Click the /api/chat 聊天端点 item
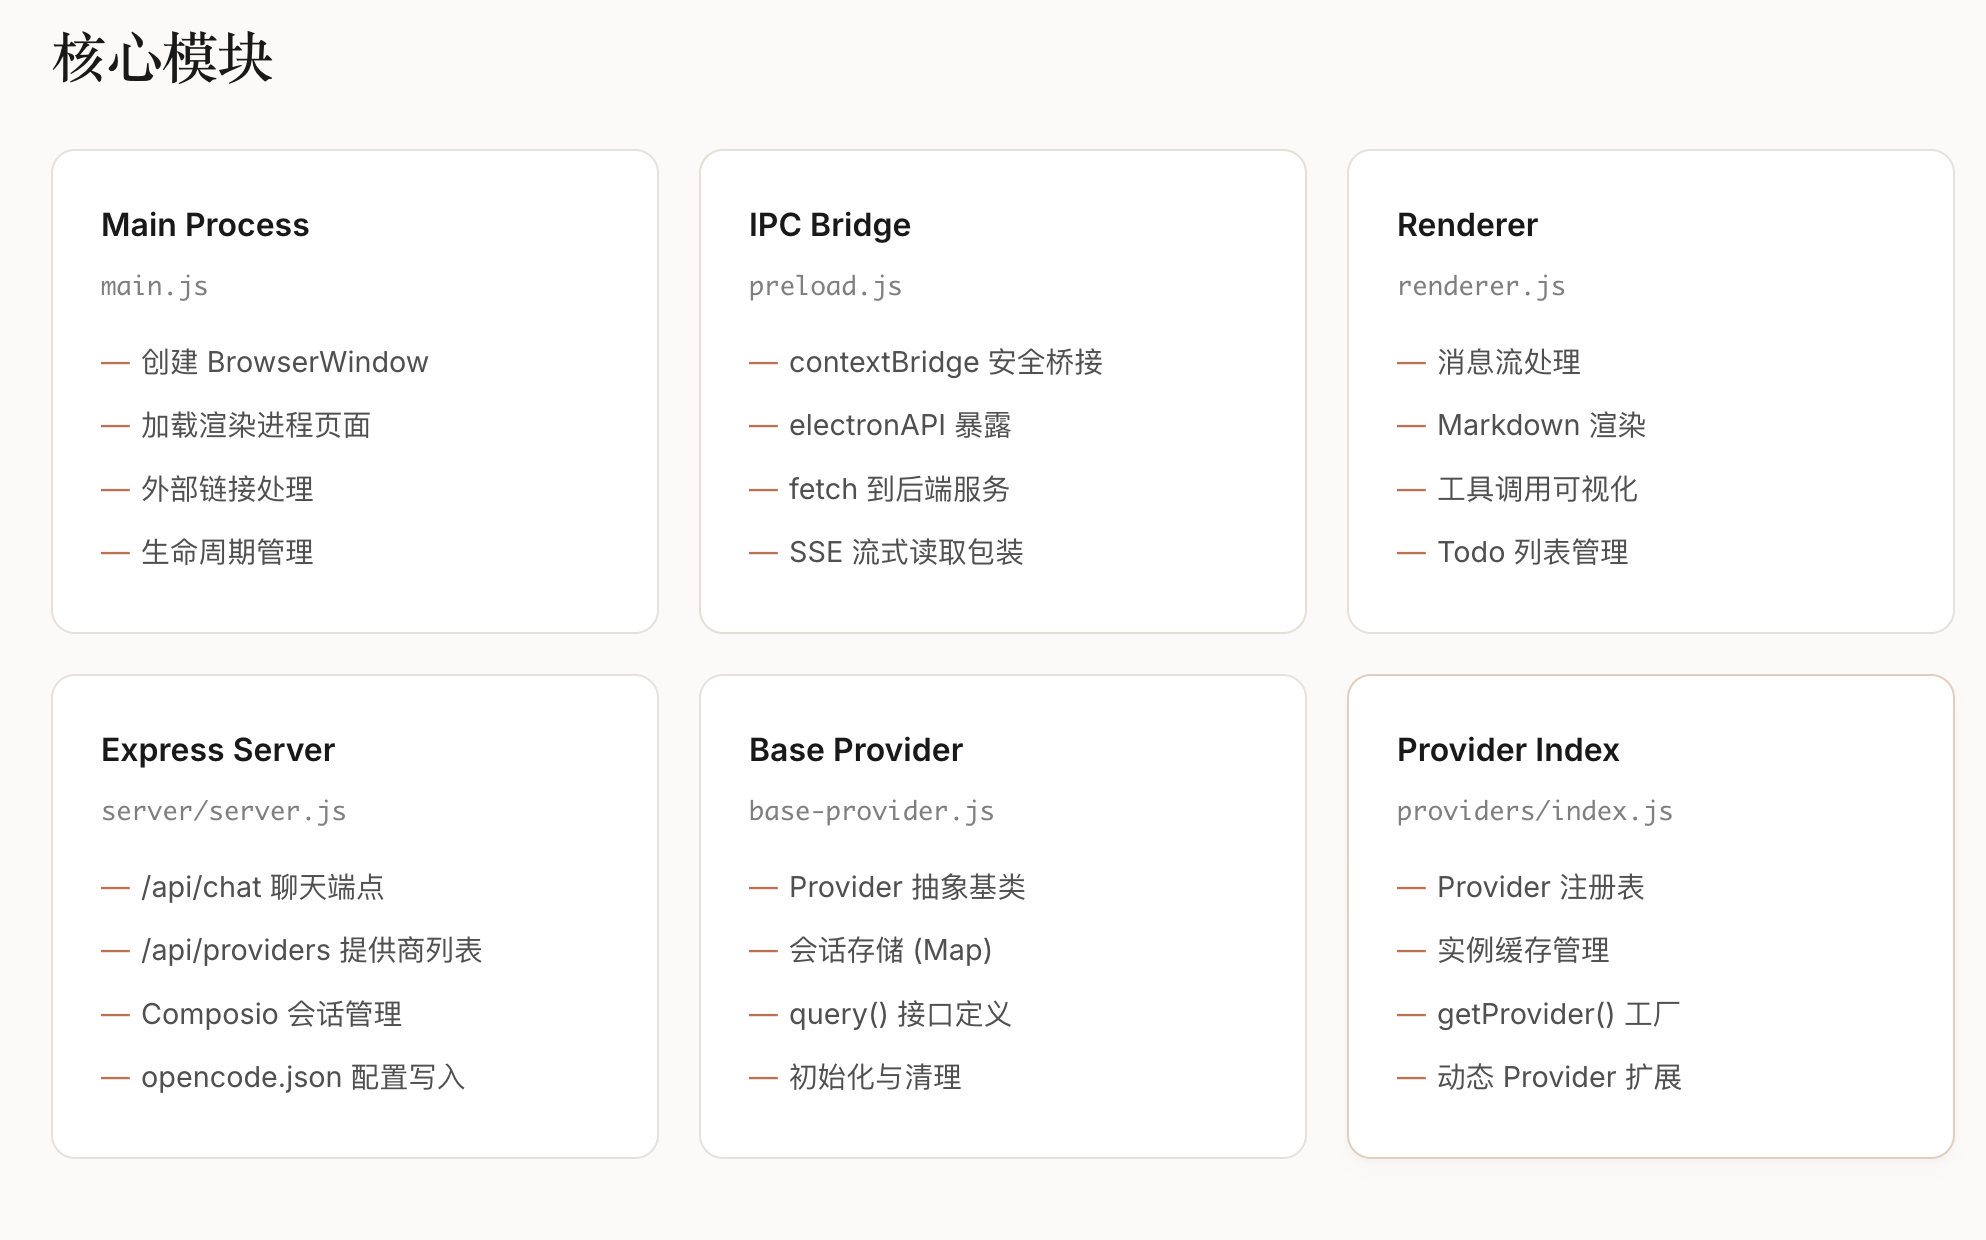Screen dimensions: 1986x1240 pyautogui.click(x=262, y=887)
